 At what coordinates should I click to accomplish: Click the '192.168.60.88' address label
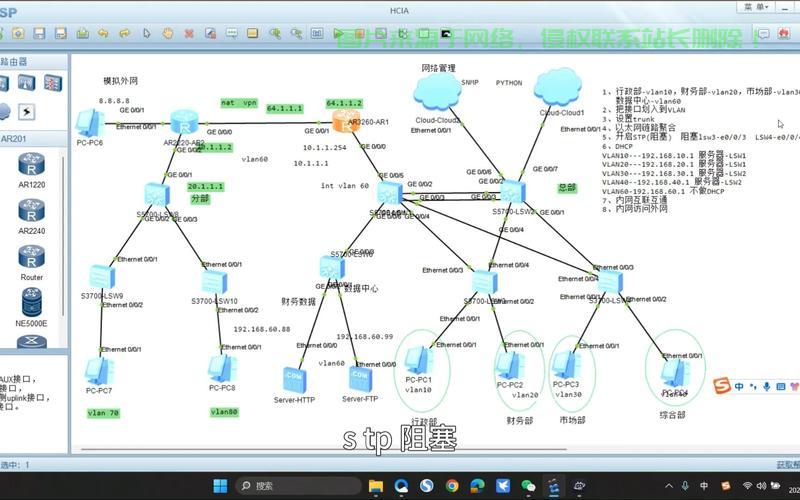[x=262, y=329]
